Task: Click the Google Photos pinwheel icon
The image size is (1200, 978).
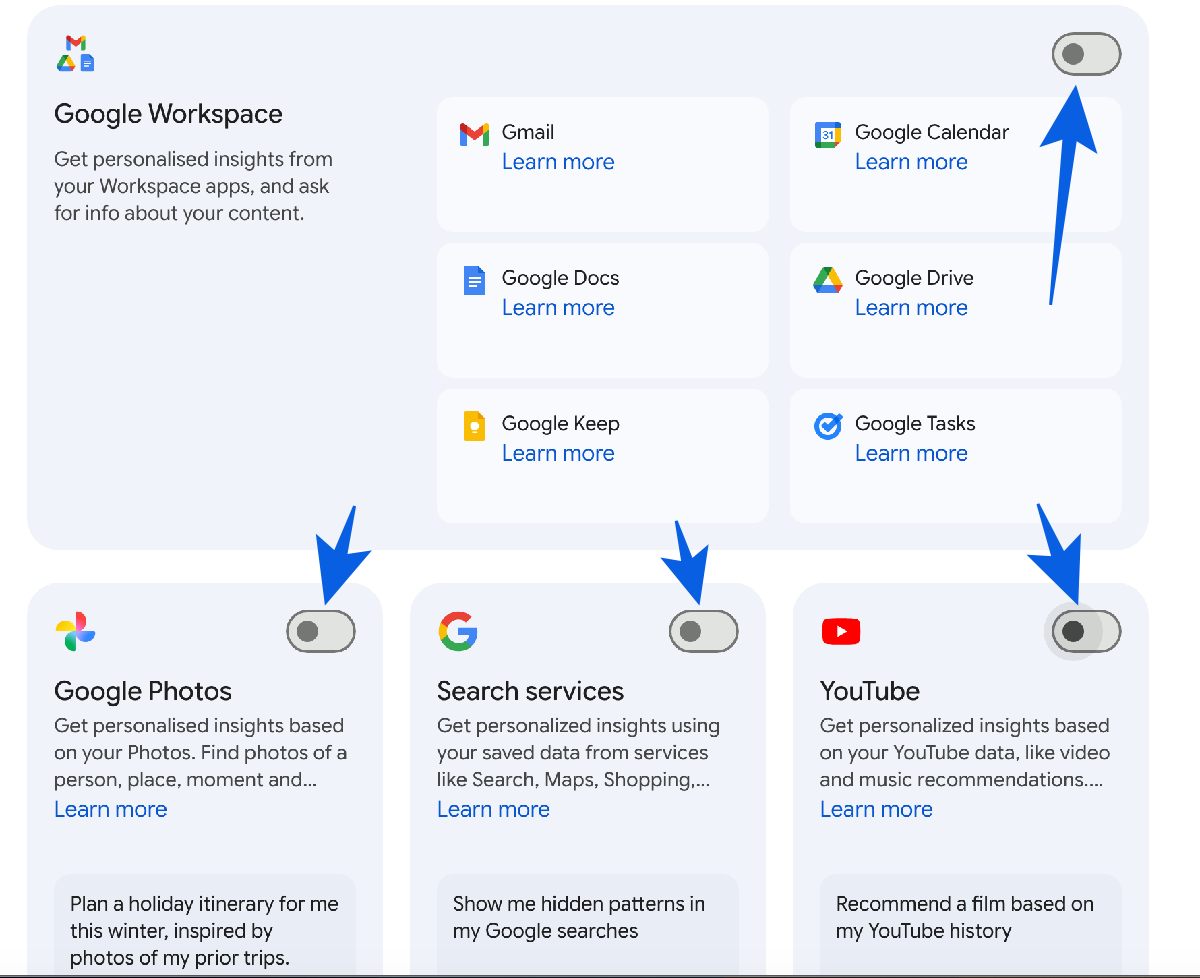Action: click(x=75, y=632)
